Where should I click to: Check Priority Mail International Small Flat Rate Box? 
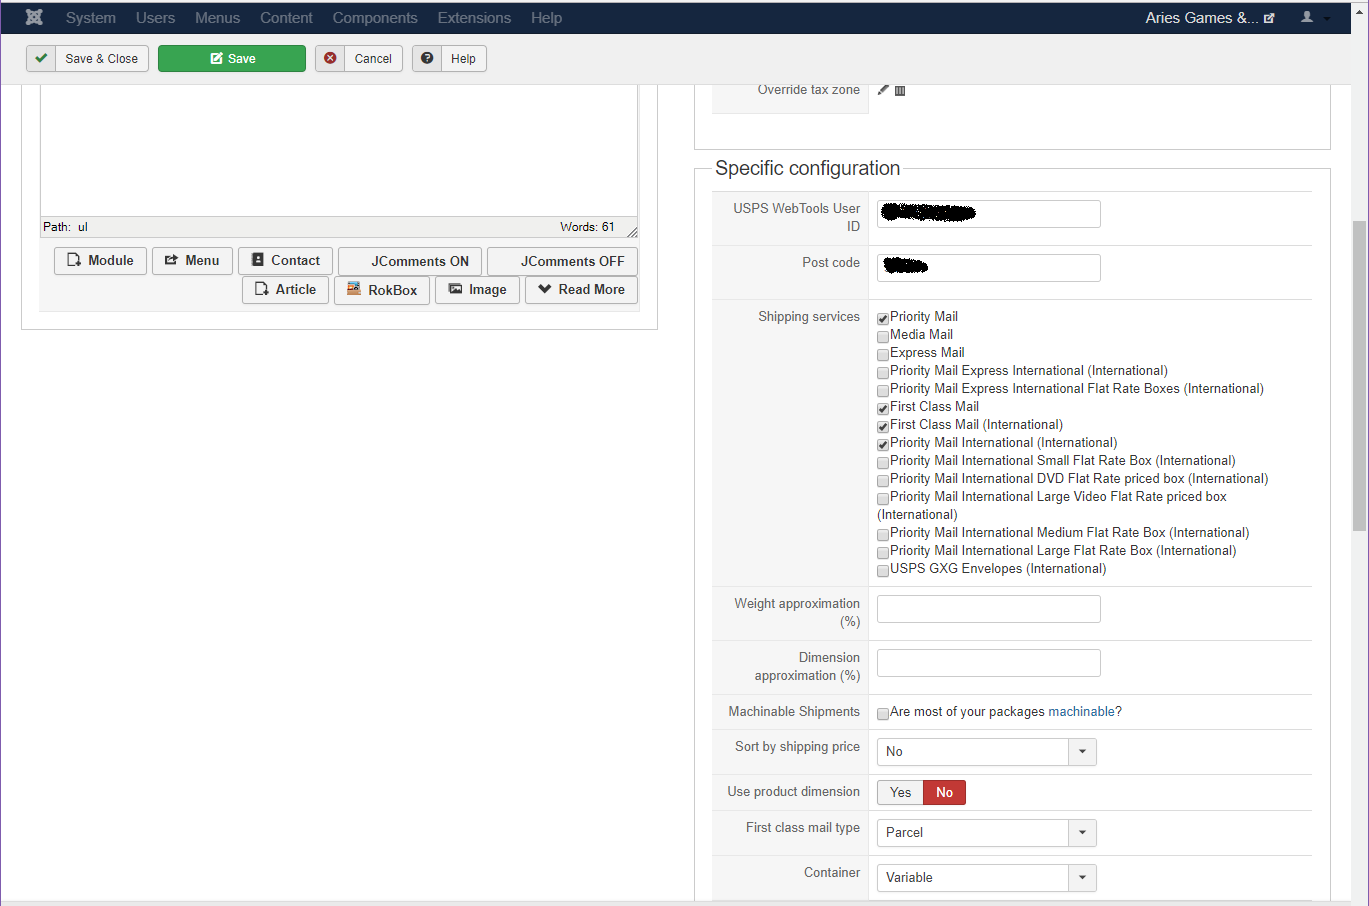pyautogui.click(x=883, y=463)
